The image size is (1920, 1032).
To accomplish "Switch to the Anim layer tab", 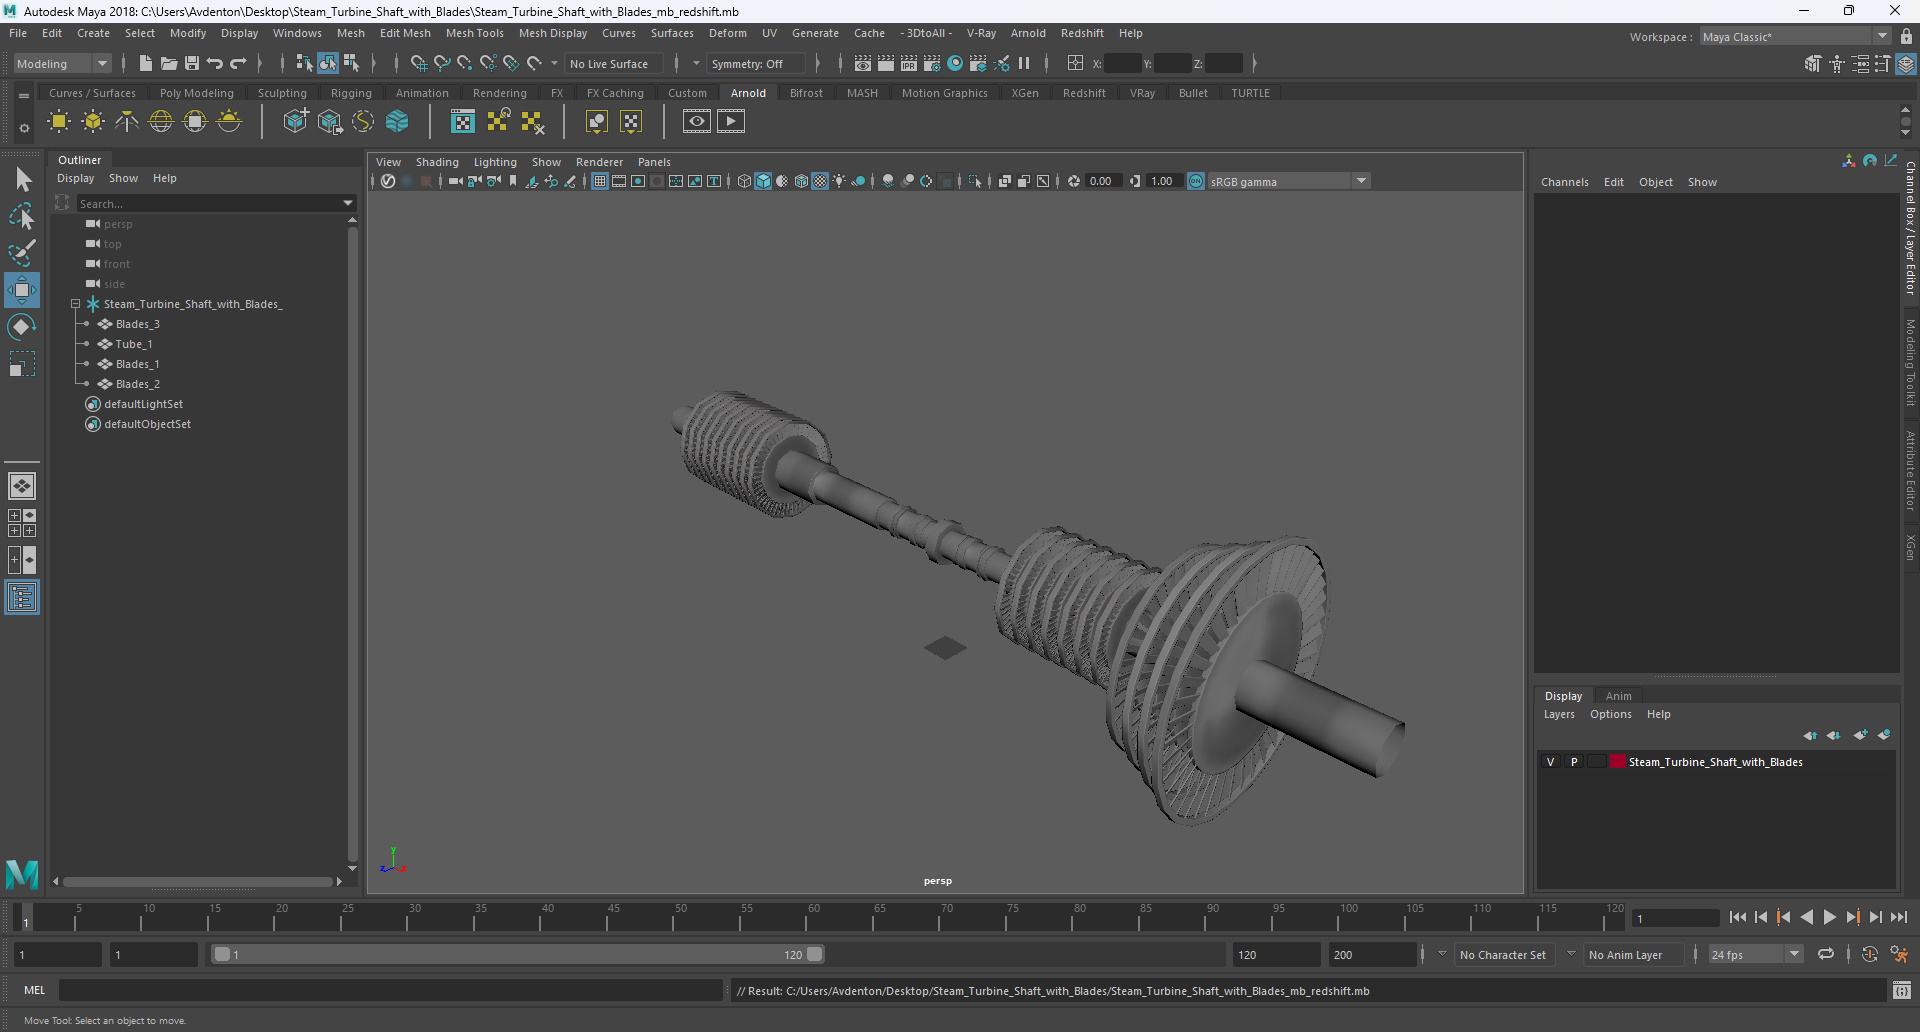I will point(1618,696).
